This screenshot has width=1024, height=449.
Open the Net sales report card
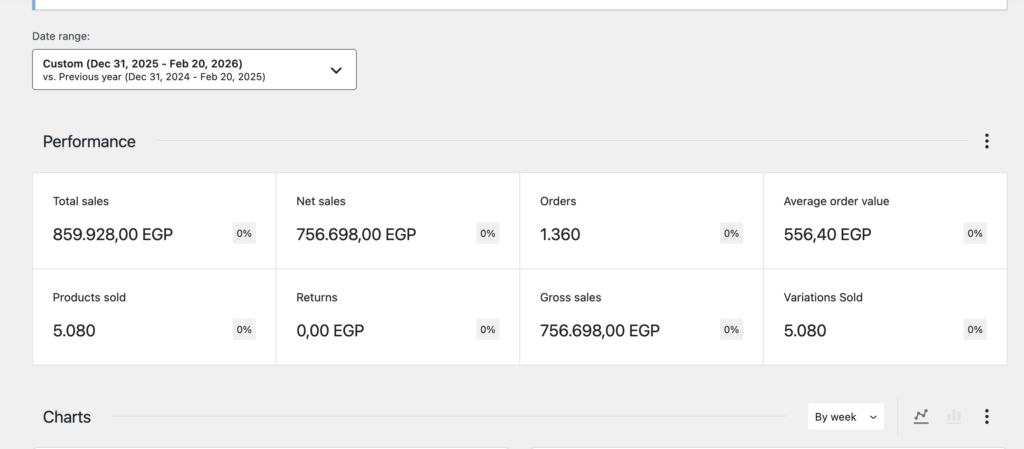click(x=398, y=221)
